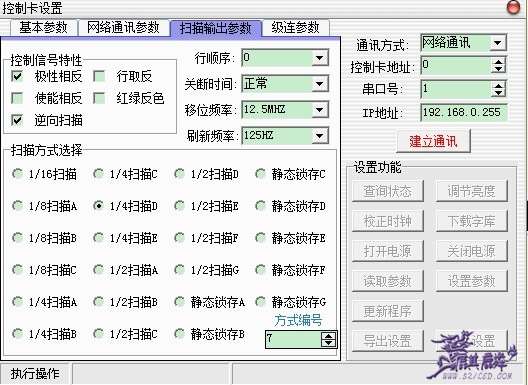The width and height of the screenshot is (528, 385).
Task: Increase the 控制卡地址 value with up arrow
Action: click(498, 62)
